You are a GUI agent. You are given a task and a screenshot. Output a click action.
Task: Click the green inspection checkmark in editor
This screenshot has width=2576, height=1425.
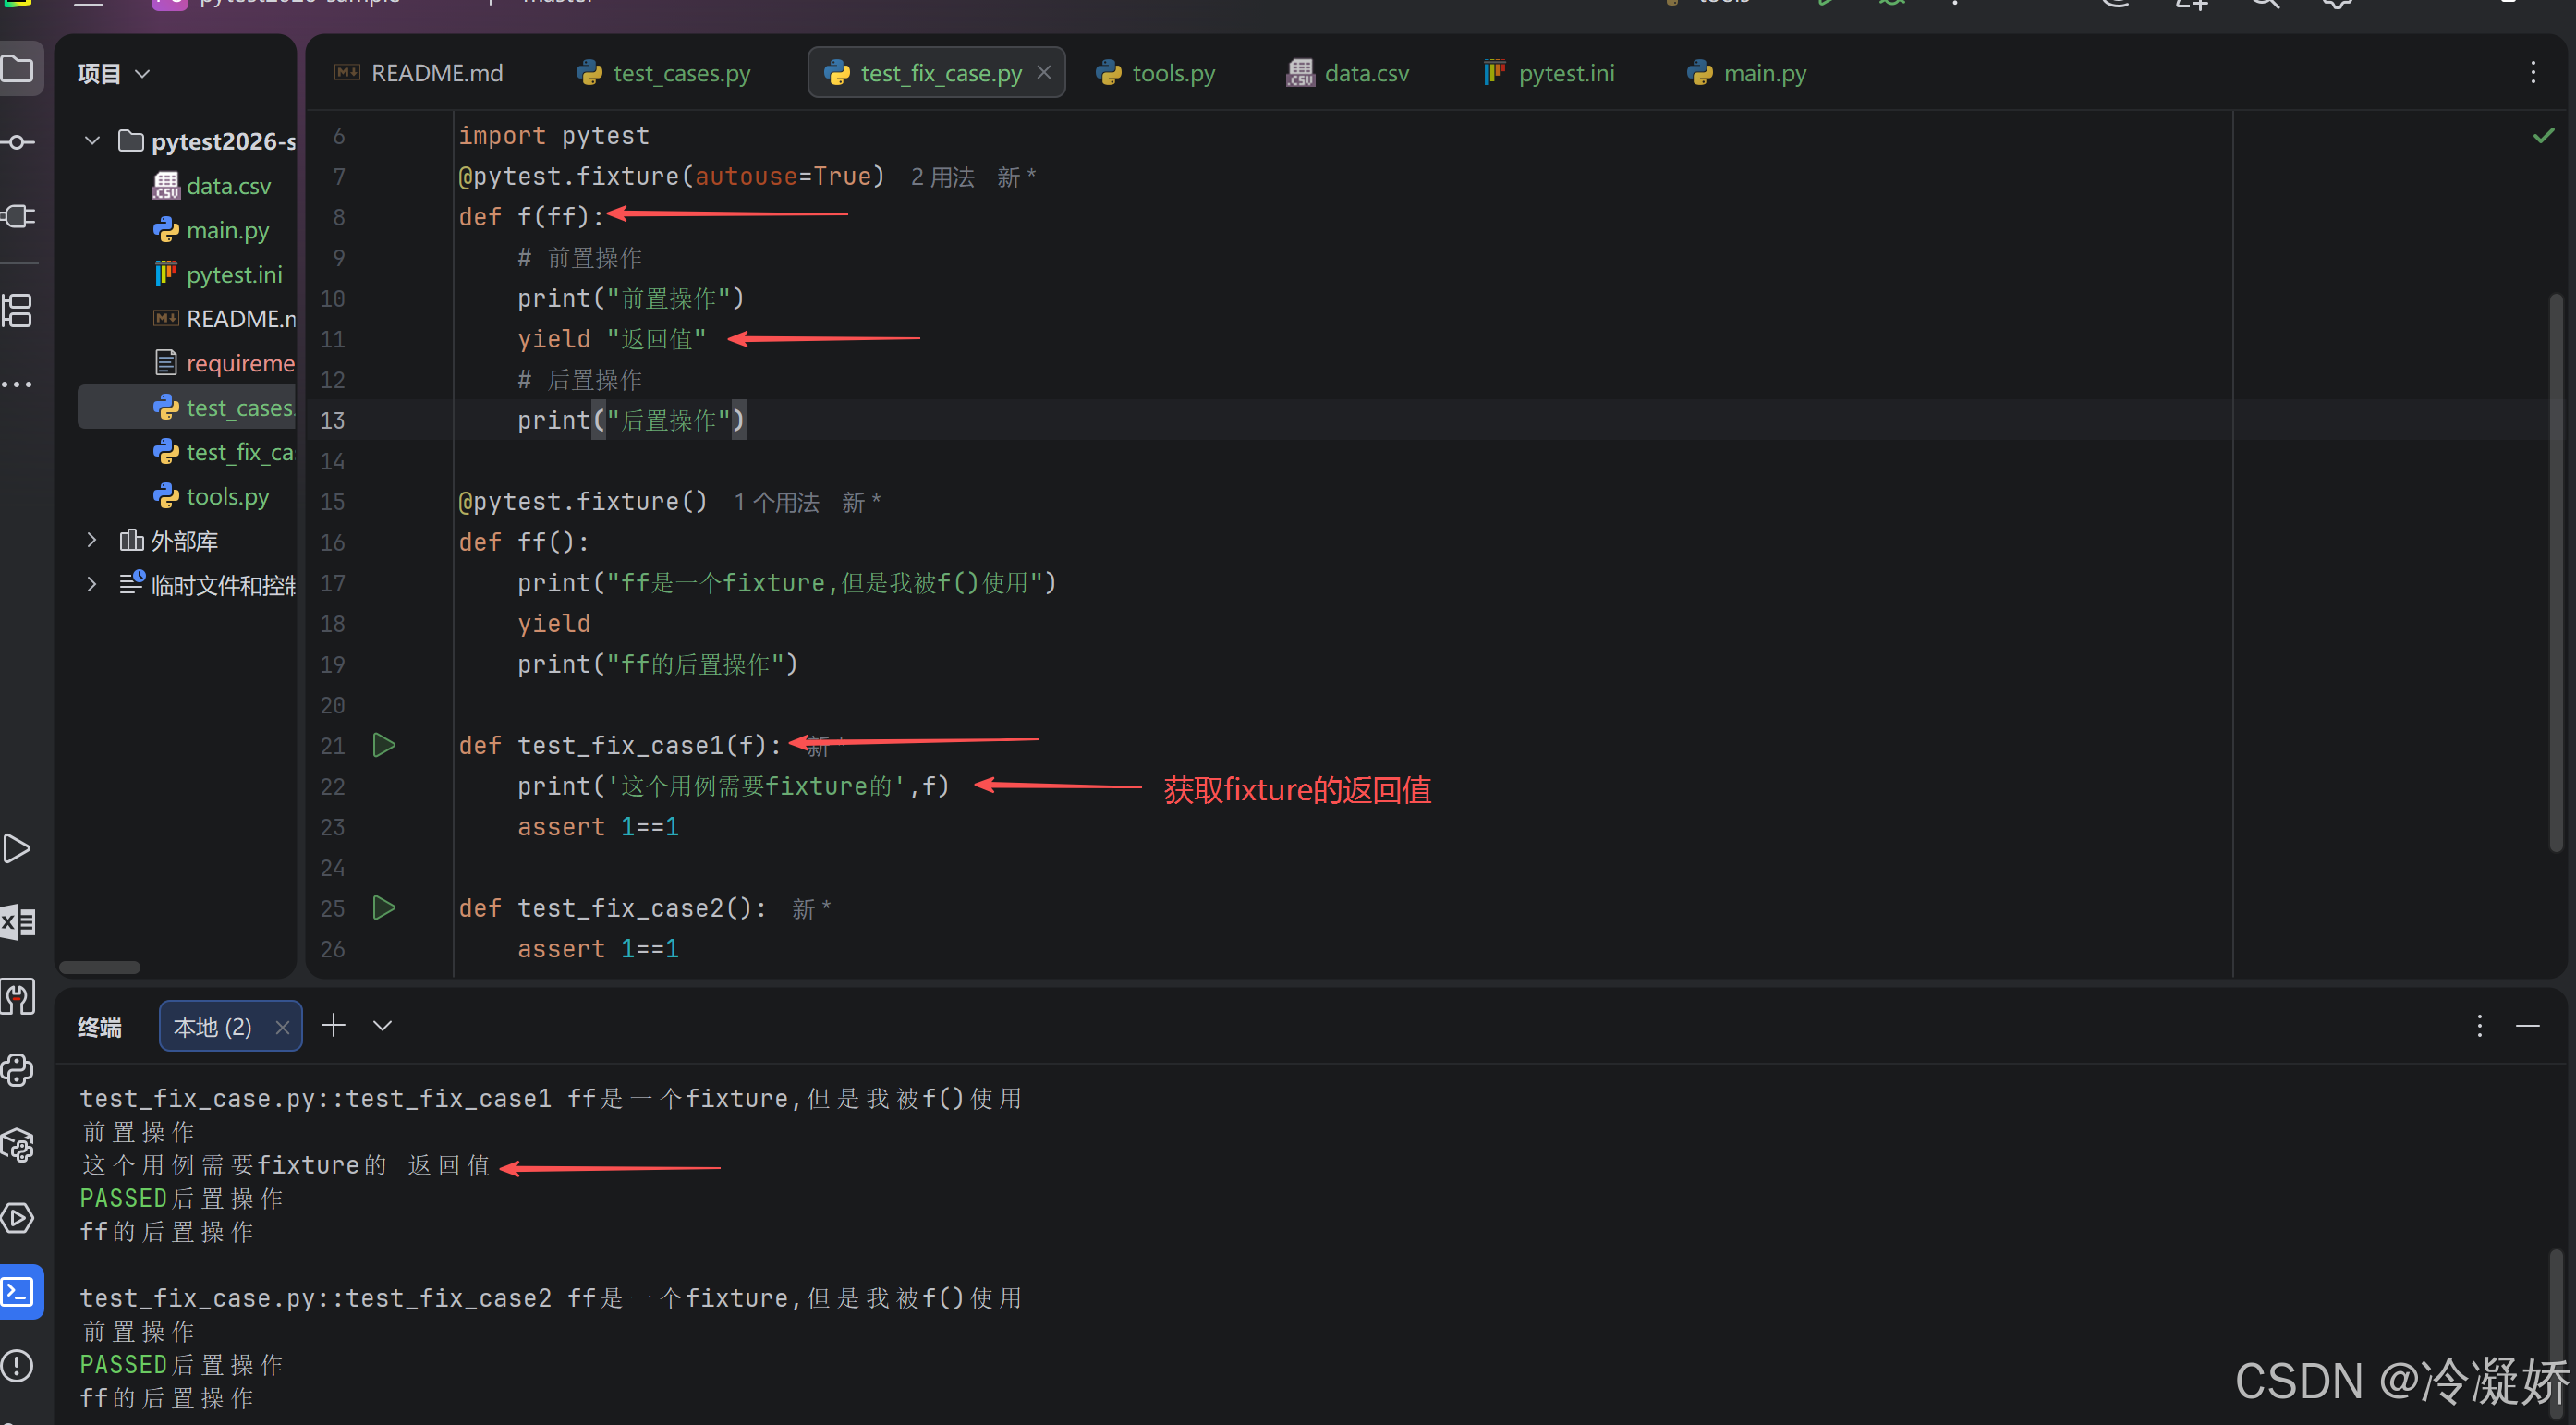(2544, 135)
